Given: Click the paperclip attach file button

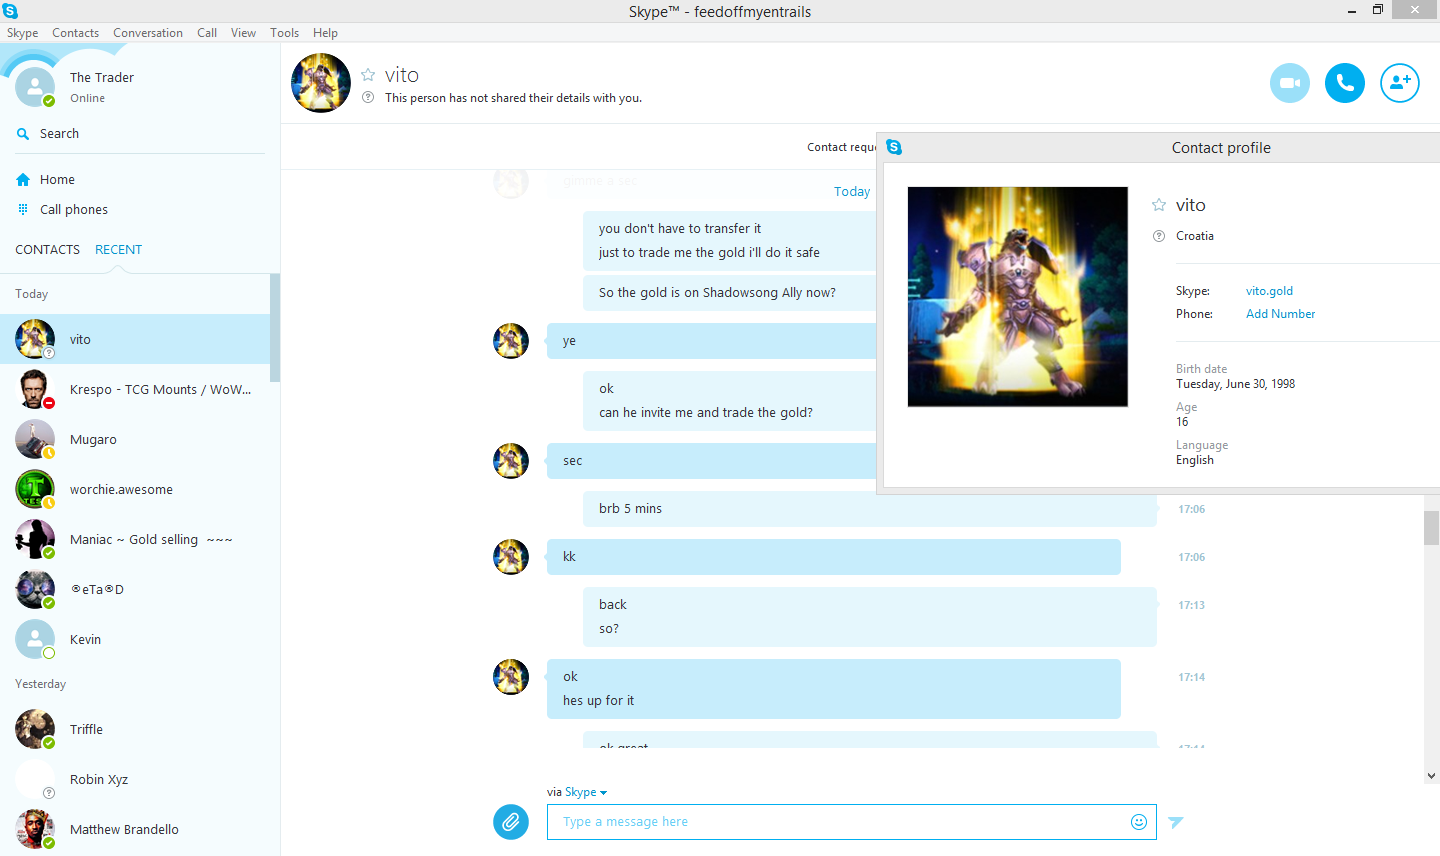Looking at the screenshot, I should [x=511, y=822].
